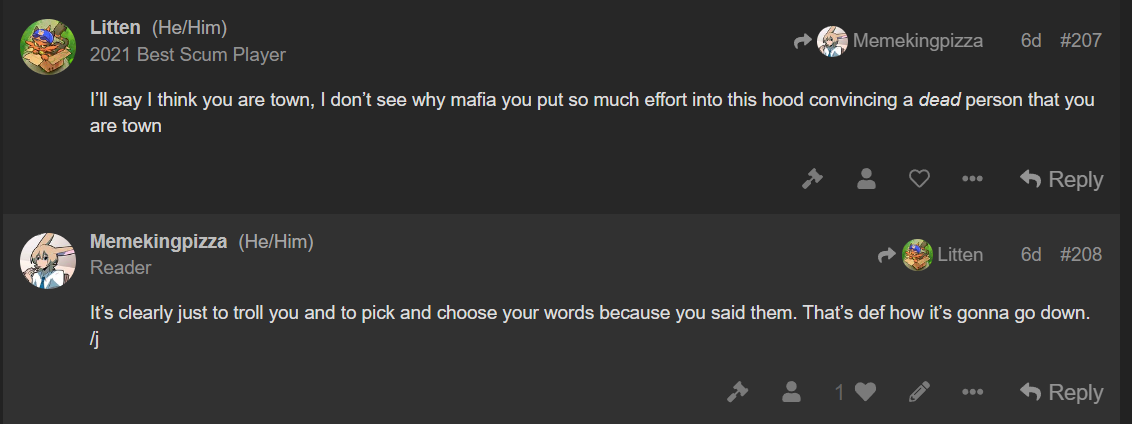Click the person icon on post #208
This screenshot has height=424, width=1132.
coord(791,392)
